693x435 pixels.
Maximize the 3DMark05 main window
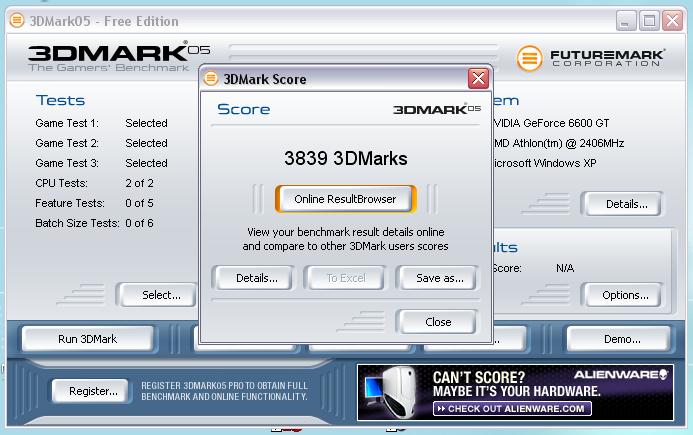(x=649, y=21)
